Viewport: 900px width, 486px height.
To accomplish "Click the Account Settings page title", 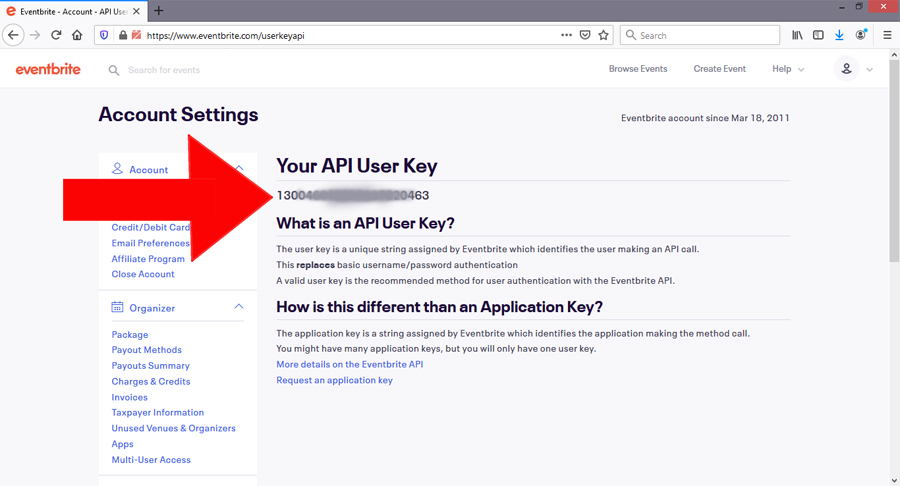I will pyautogui.click(x=179, y=115).
